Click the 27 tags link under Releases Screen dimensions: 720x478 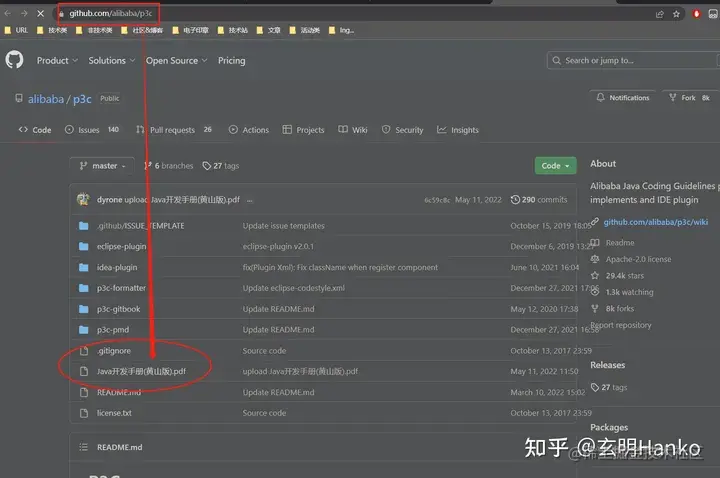[x=609, y=388]
